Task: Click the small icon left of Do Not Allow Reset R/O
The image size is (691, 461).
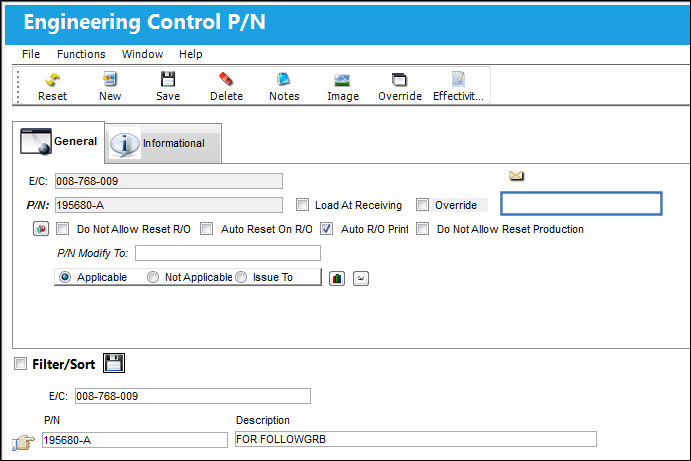Action: pos(41,229)
